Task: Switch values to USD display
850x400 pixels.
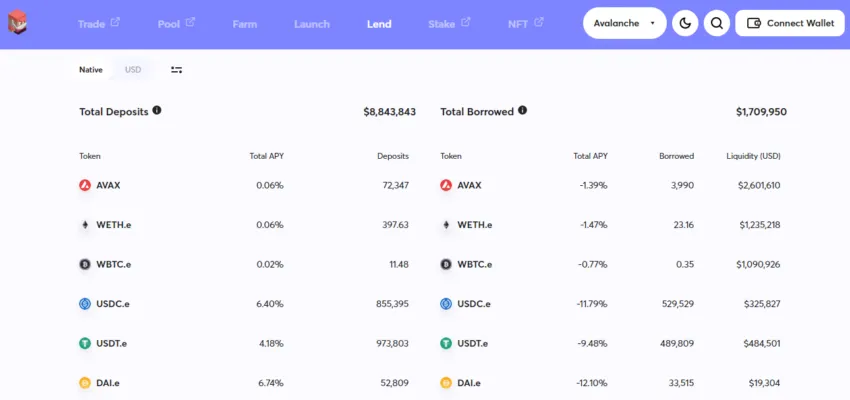Action: pos(133,70)
